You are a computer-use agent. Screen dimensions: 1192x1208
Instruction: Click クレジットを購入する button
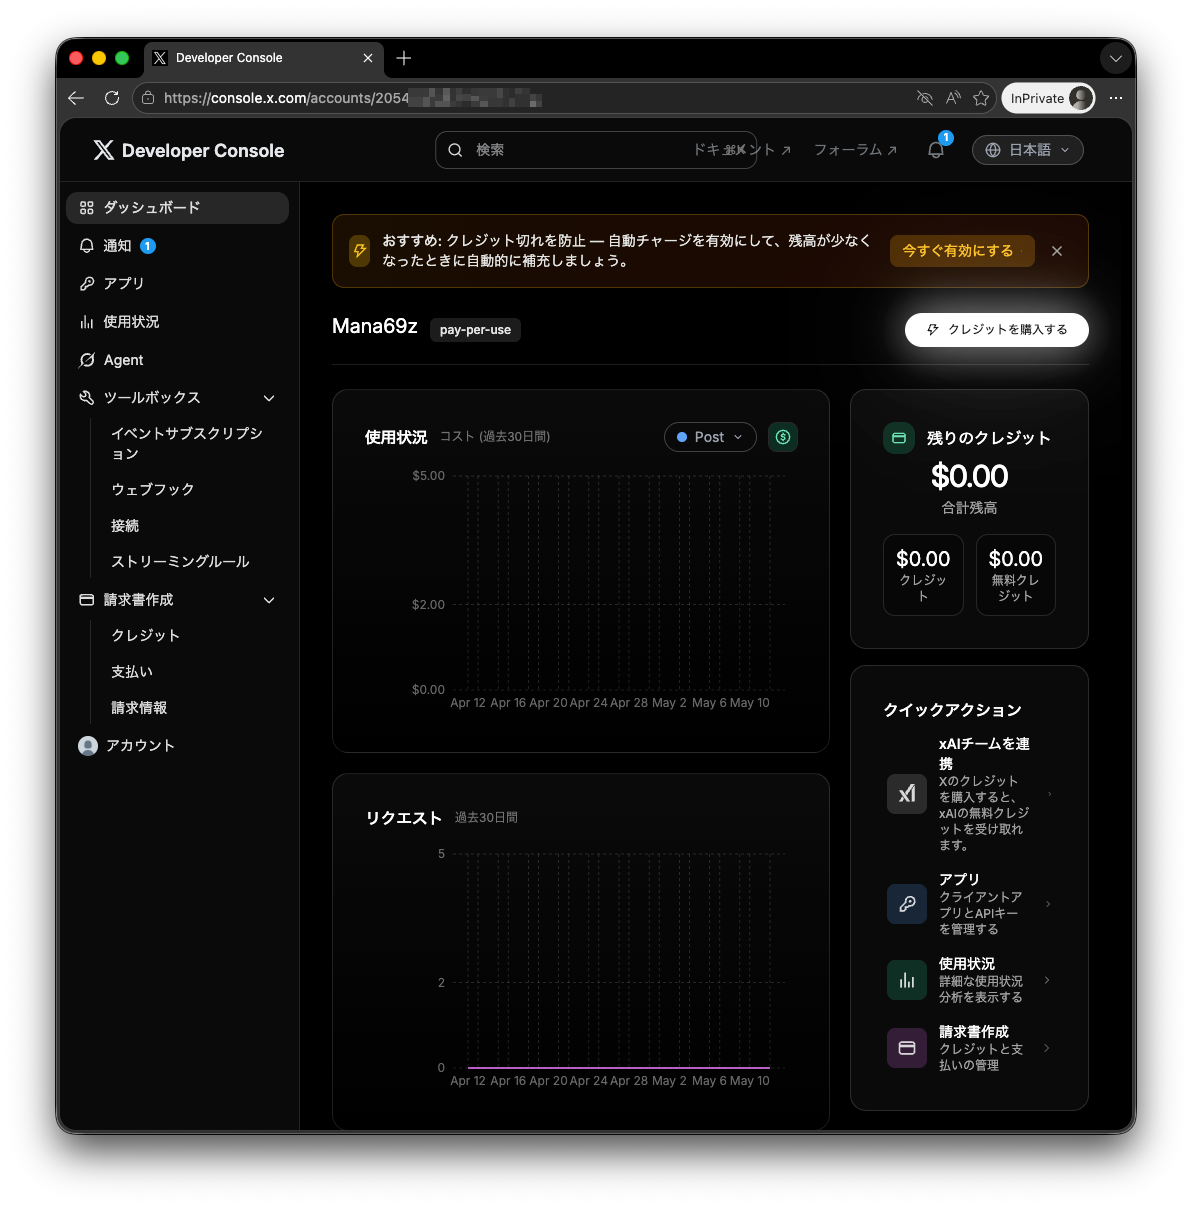pyautogui.click(x=997, y=330)
